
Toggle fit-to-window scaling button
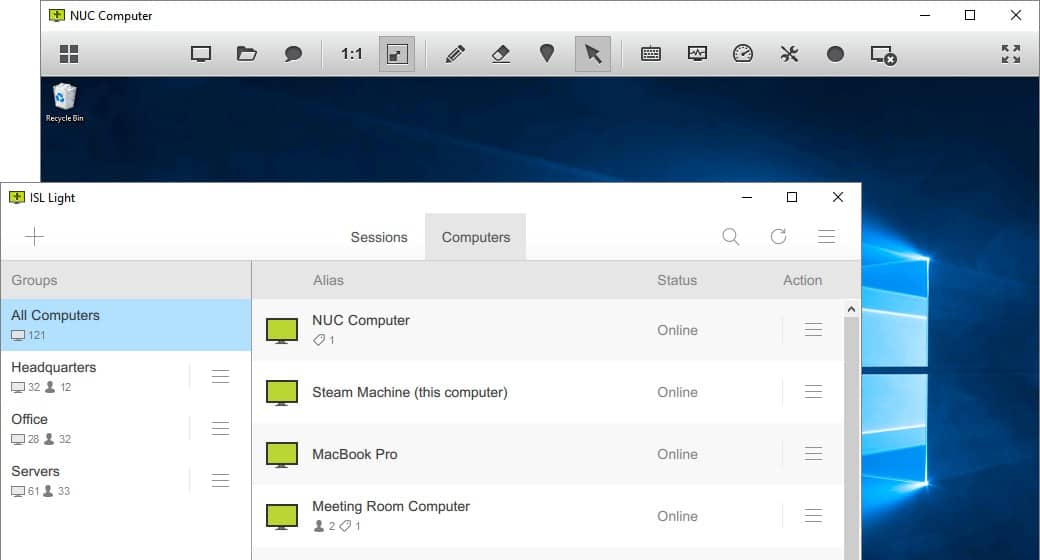(x=397, y=54)
